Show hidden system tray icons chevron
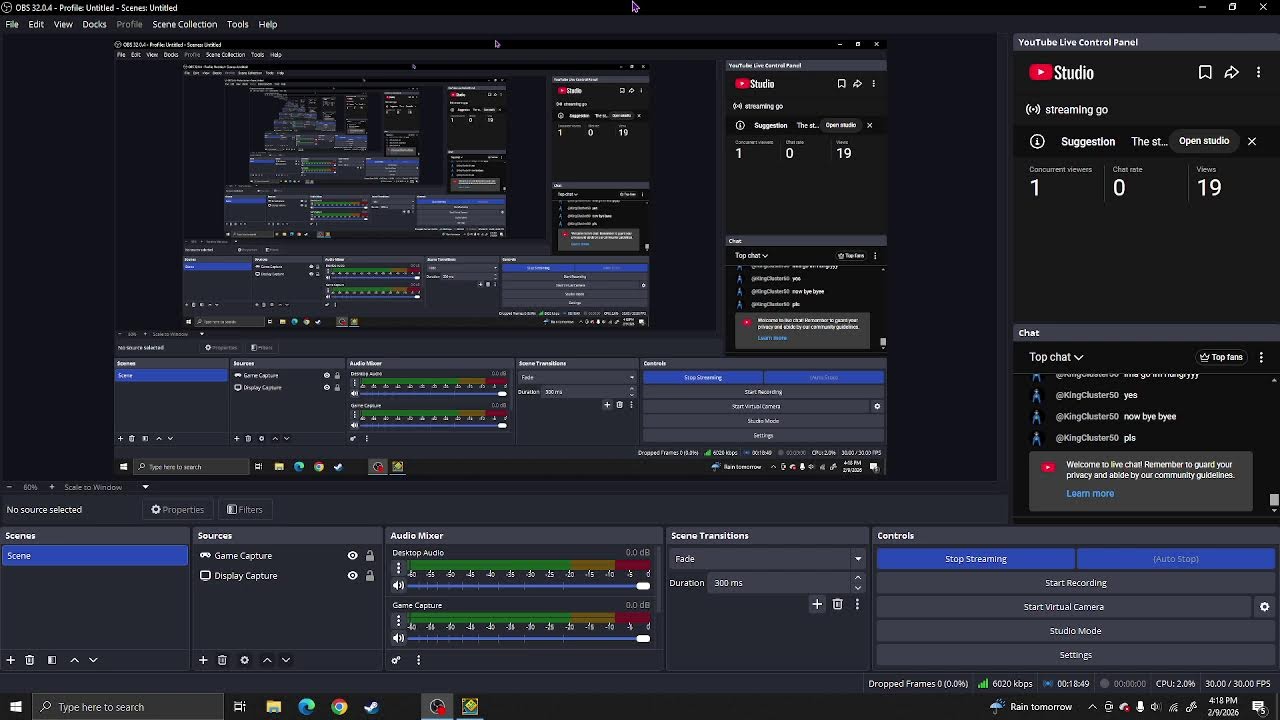The image size is (1280, 720). coord(1094,707)
